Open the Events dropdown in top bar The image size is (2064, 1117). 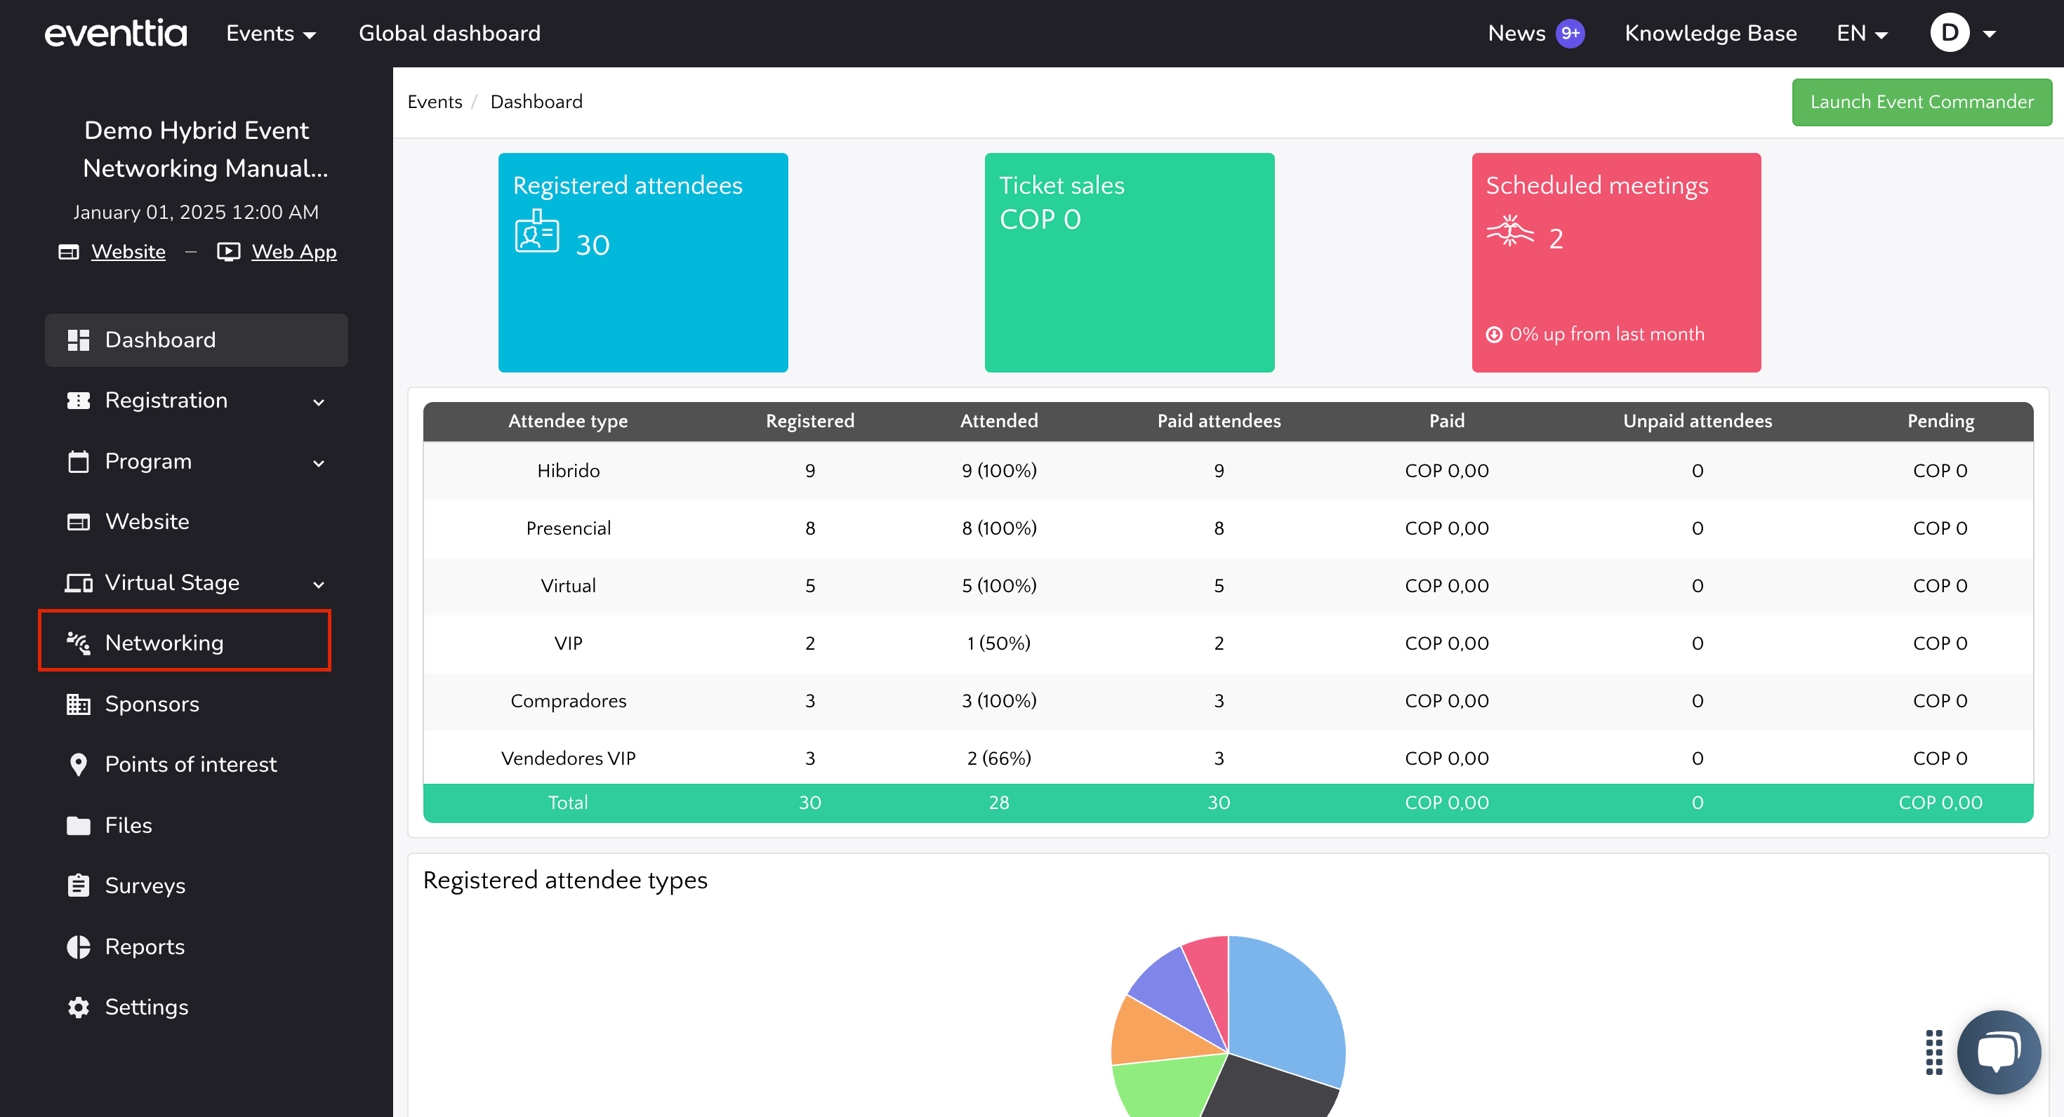pos(271,34)
